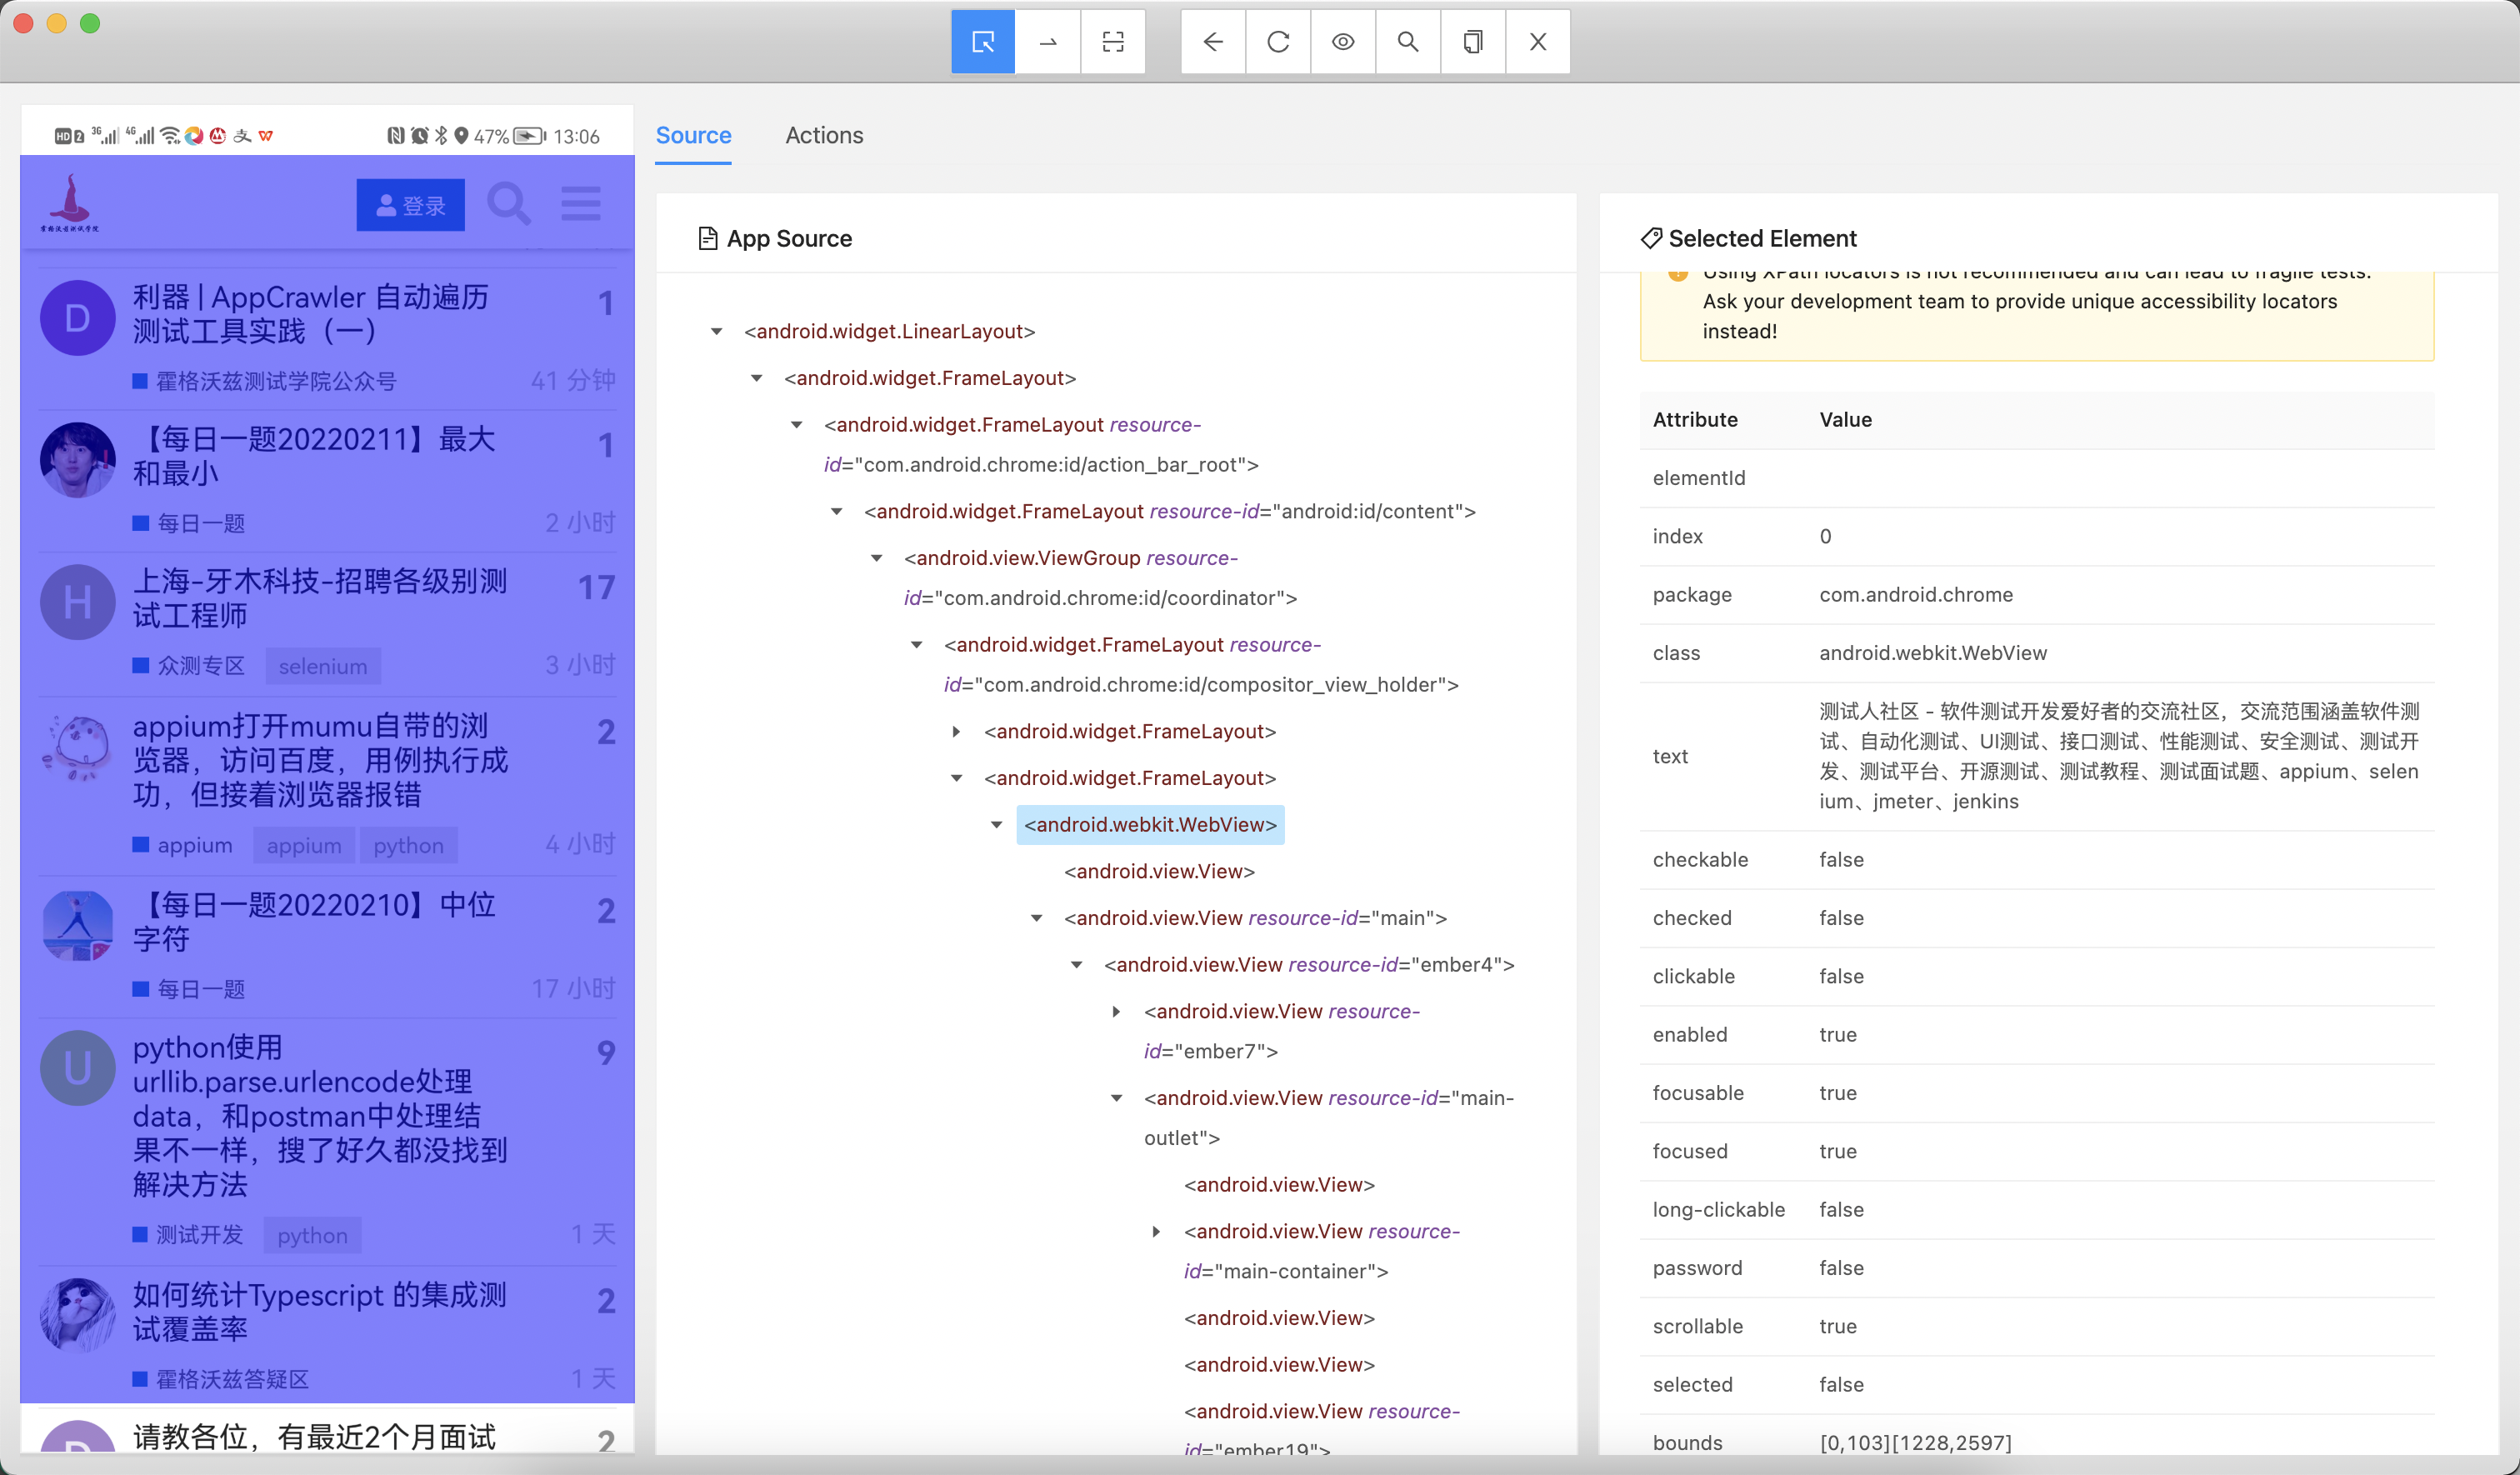The height and width of the screenshot is (1475, 2520).
Task: Switch to the Actions tab
Action: (823, 135)
